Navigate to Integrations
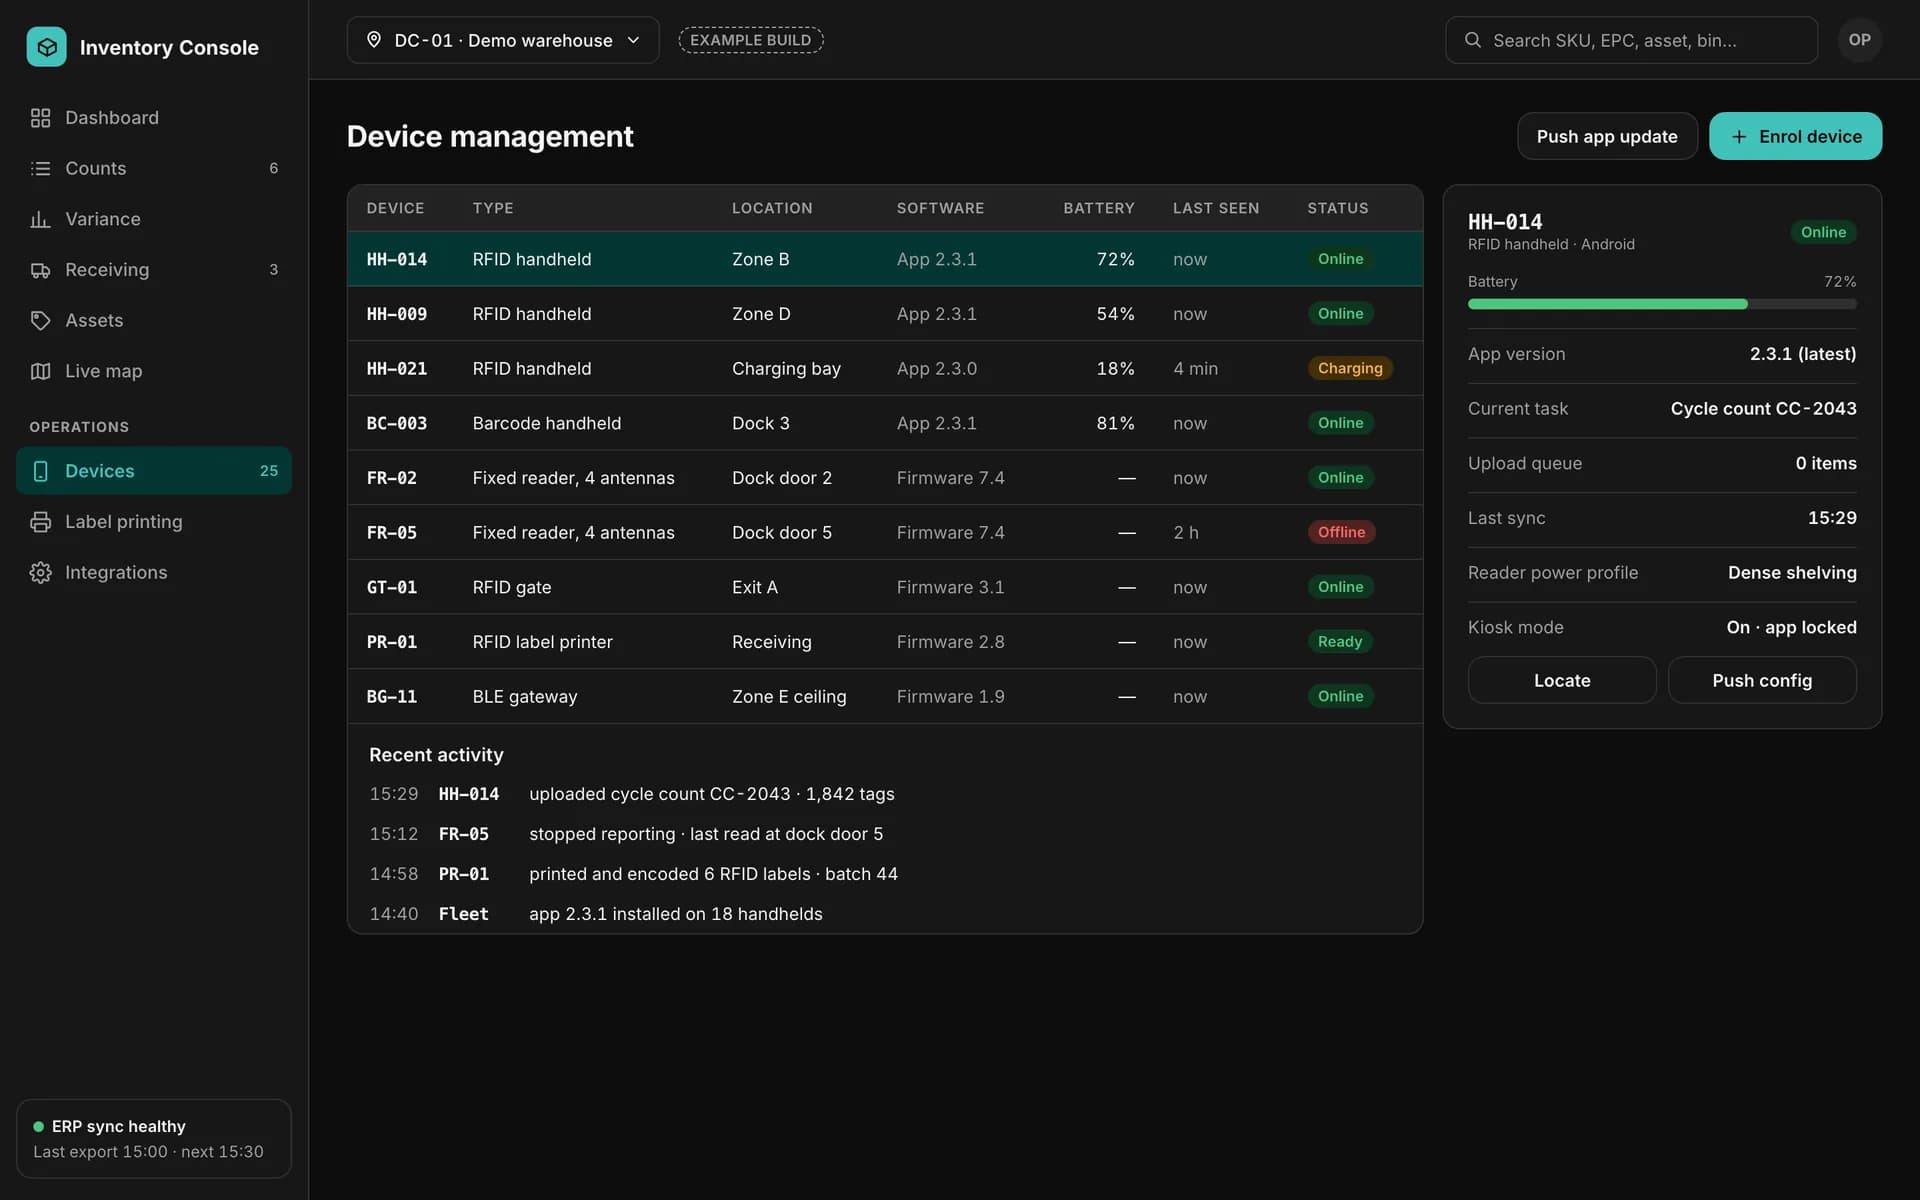This screenshot has height=1200, width=1920. [154, 573]
